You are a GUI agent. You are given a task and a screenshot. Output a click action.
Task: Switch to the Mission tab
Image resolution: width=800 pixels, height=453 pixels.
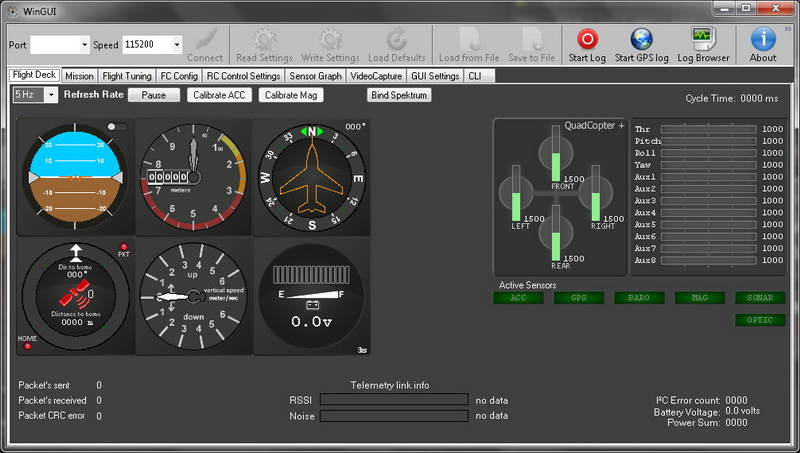tap(79, 76)
